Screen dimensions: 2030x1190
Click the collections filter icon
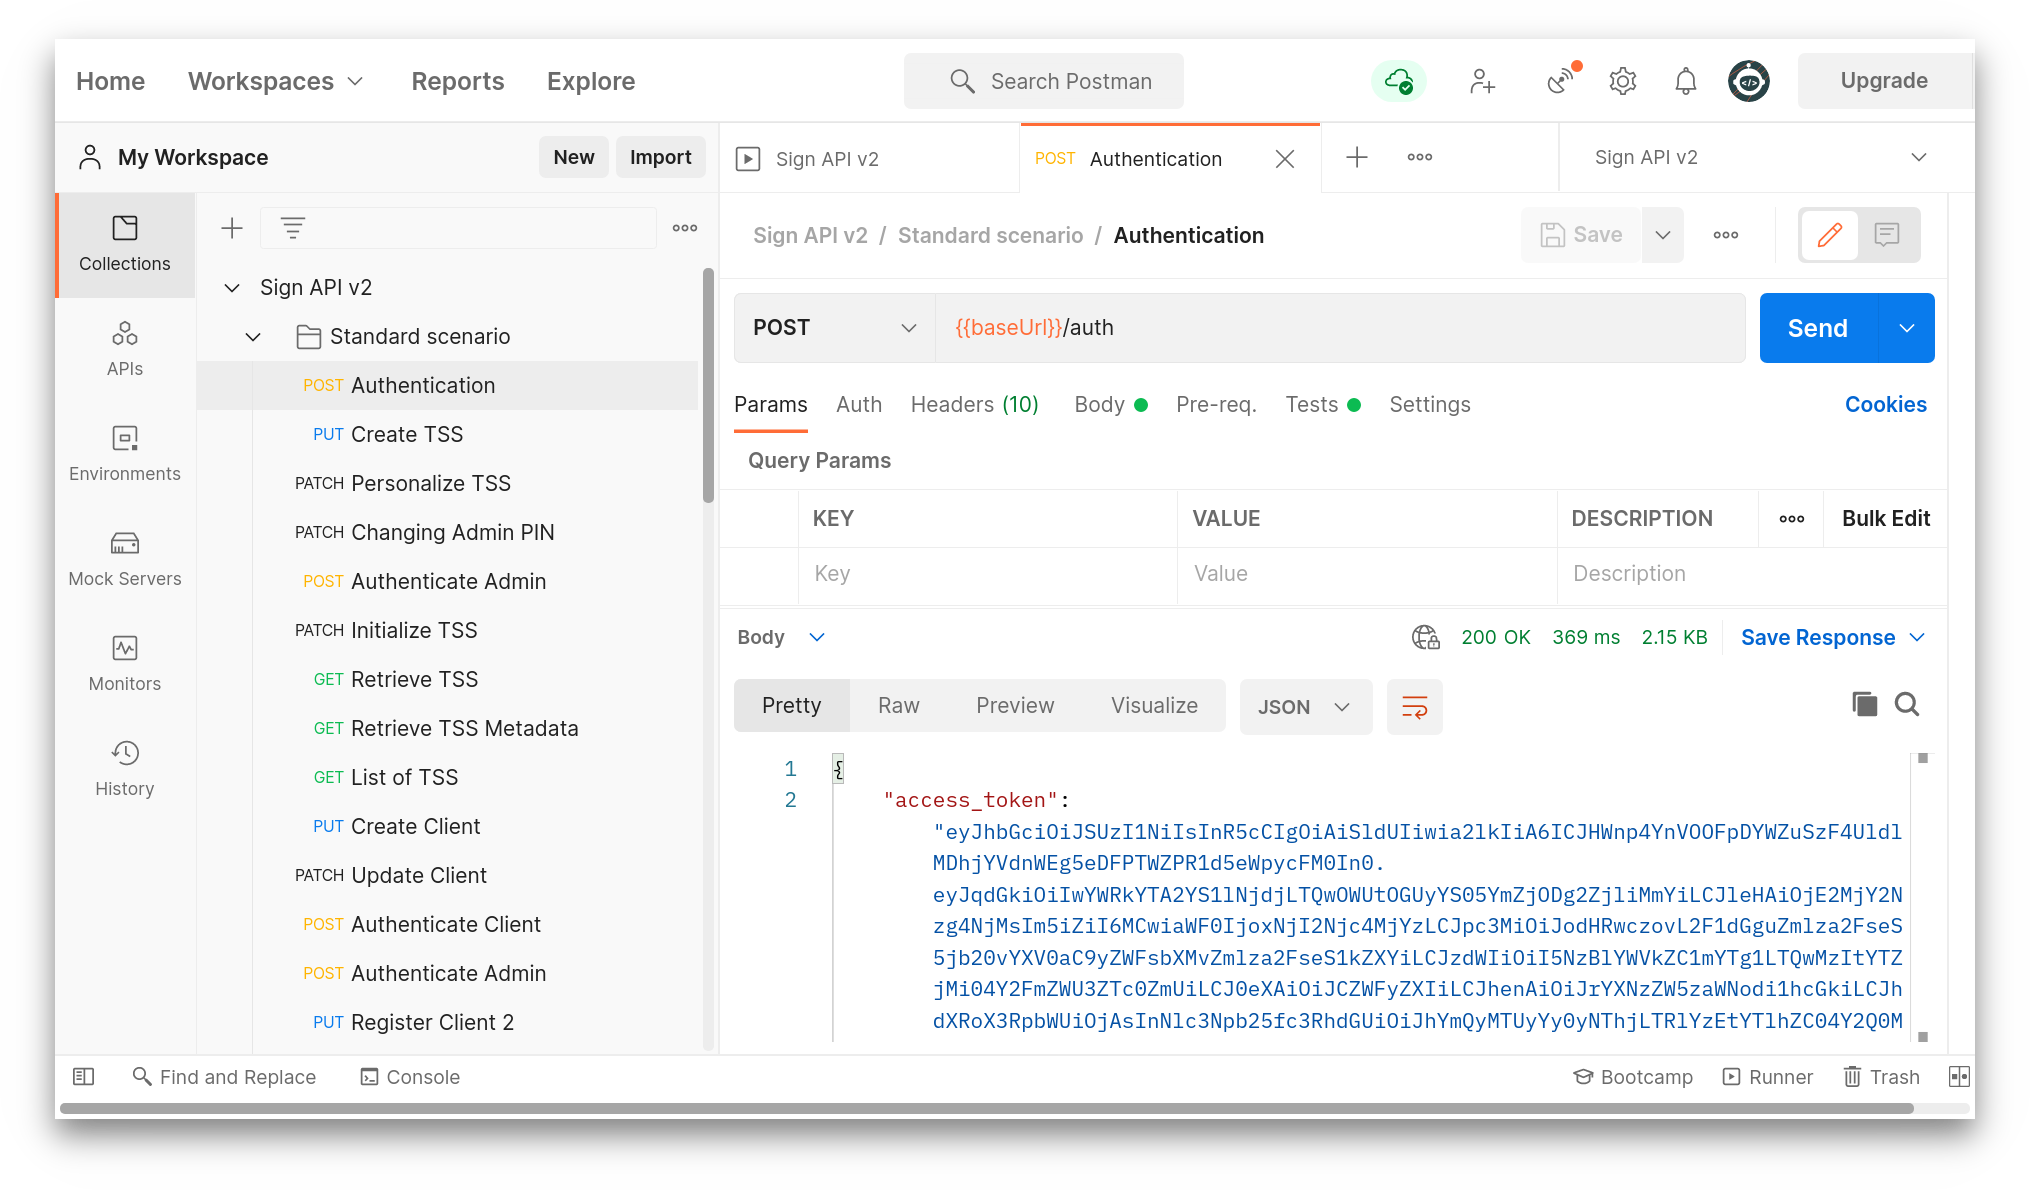pos(292,228)
